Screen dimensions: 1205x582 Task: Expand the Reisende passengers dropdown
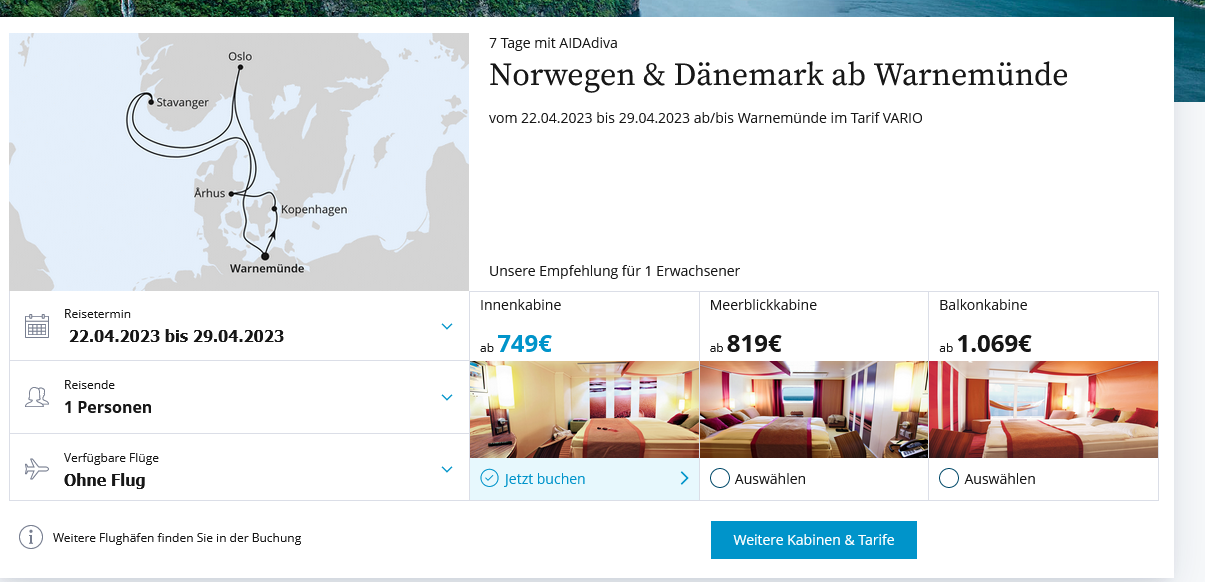447,397
